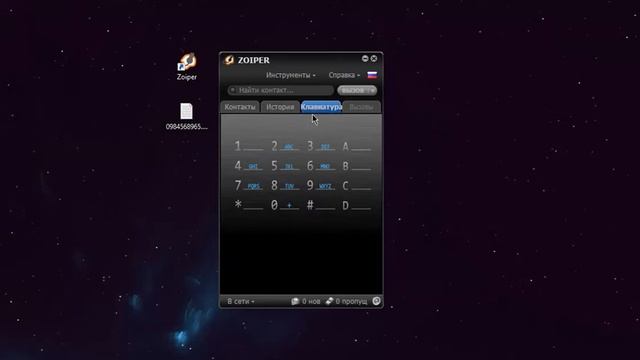640x360 pixels.
Task: Close the Zoiper window
Action: (x=373, y=58)
